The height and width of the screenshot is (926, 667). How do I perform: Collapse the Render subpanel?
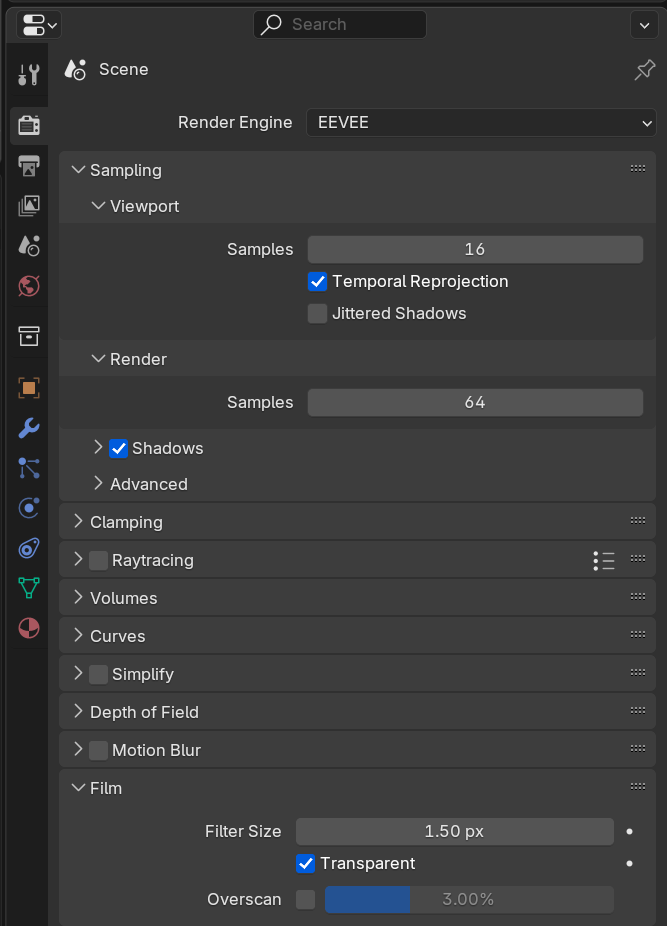(98, 359)
